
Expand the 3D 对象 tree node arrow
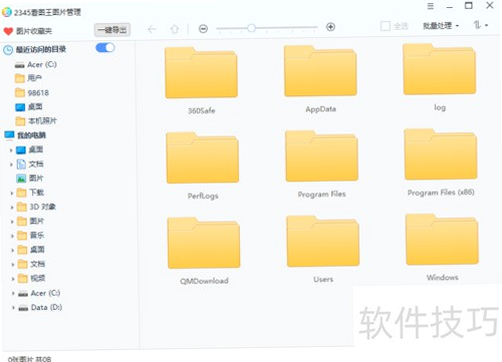click(x=12, y=207)
